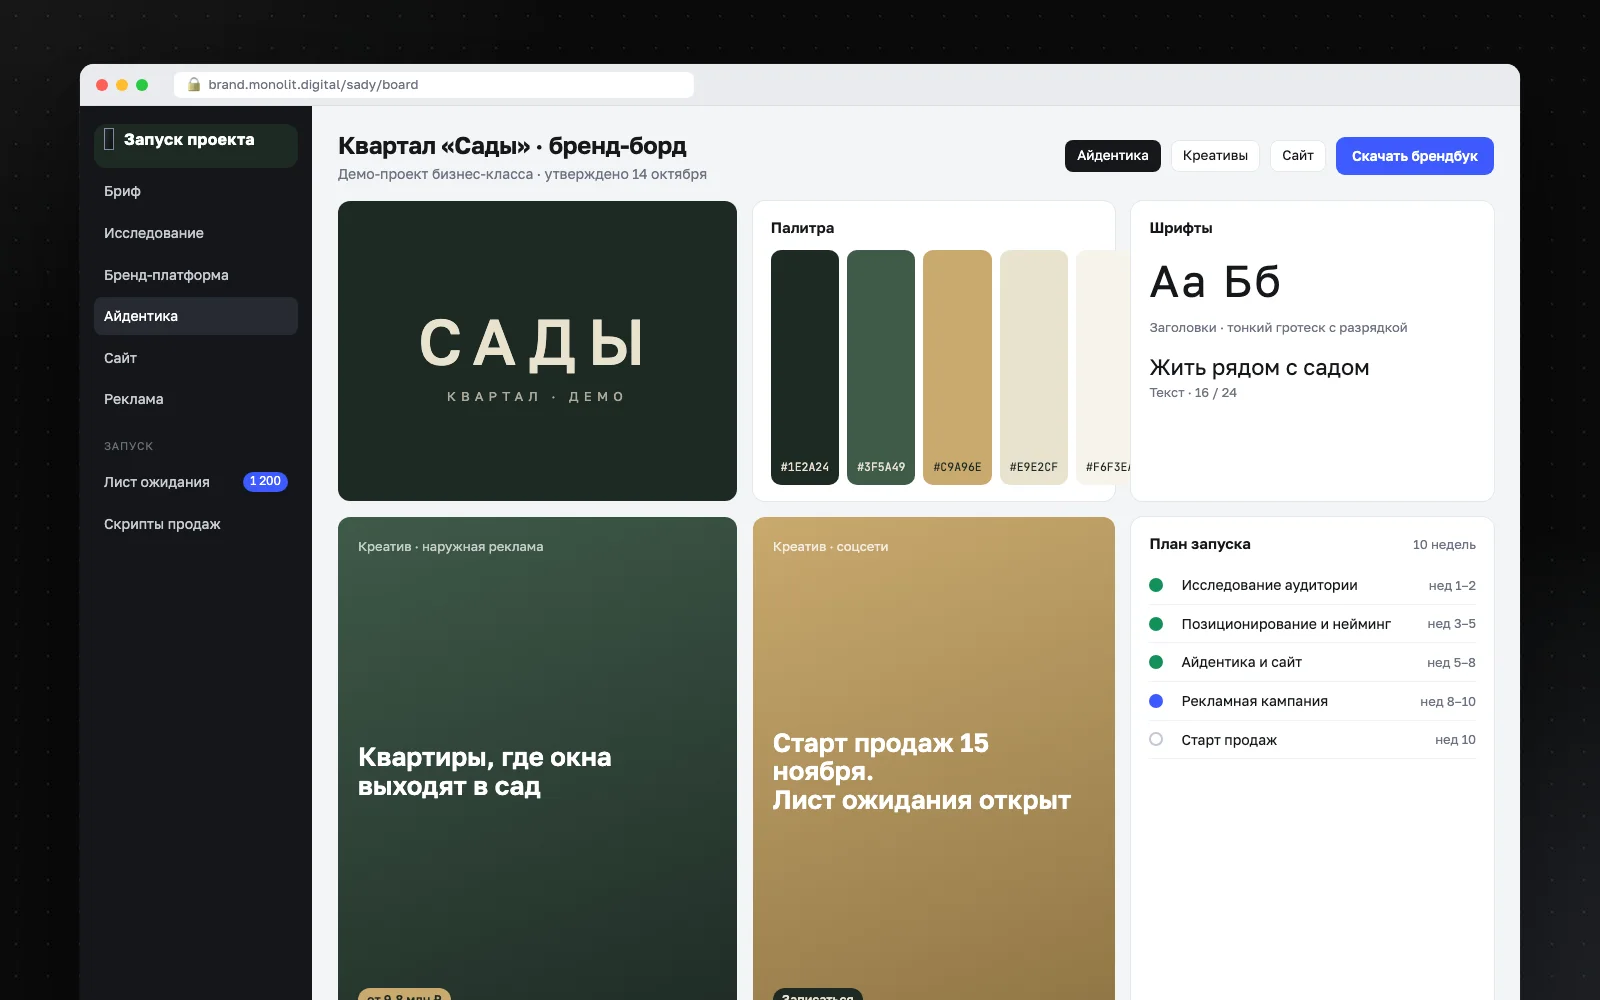Select the gold #C9A96E swatch
Image resolution: width=1600 pixels, height=1000 pixels.
point(957,367)
